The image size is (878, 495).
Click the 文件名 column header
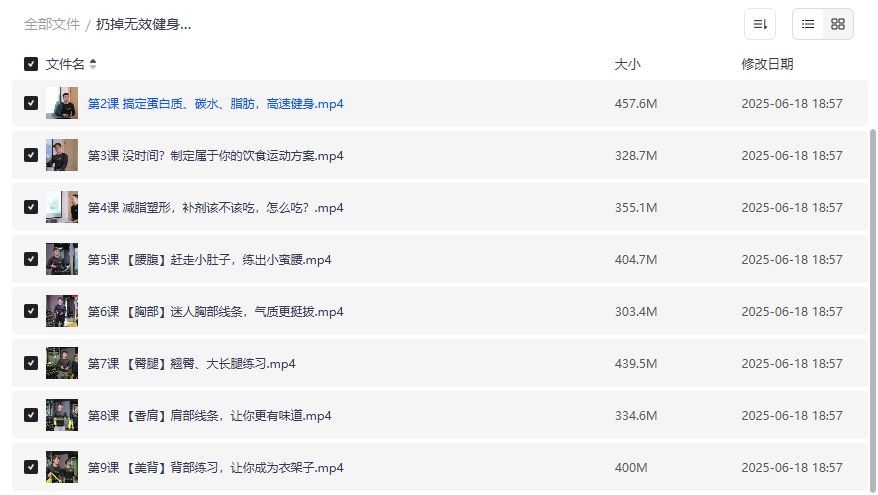[x=64, y=64]
